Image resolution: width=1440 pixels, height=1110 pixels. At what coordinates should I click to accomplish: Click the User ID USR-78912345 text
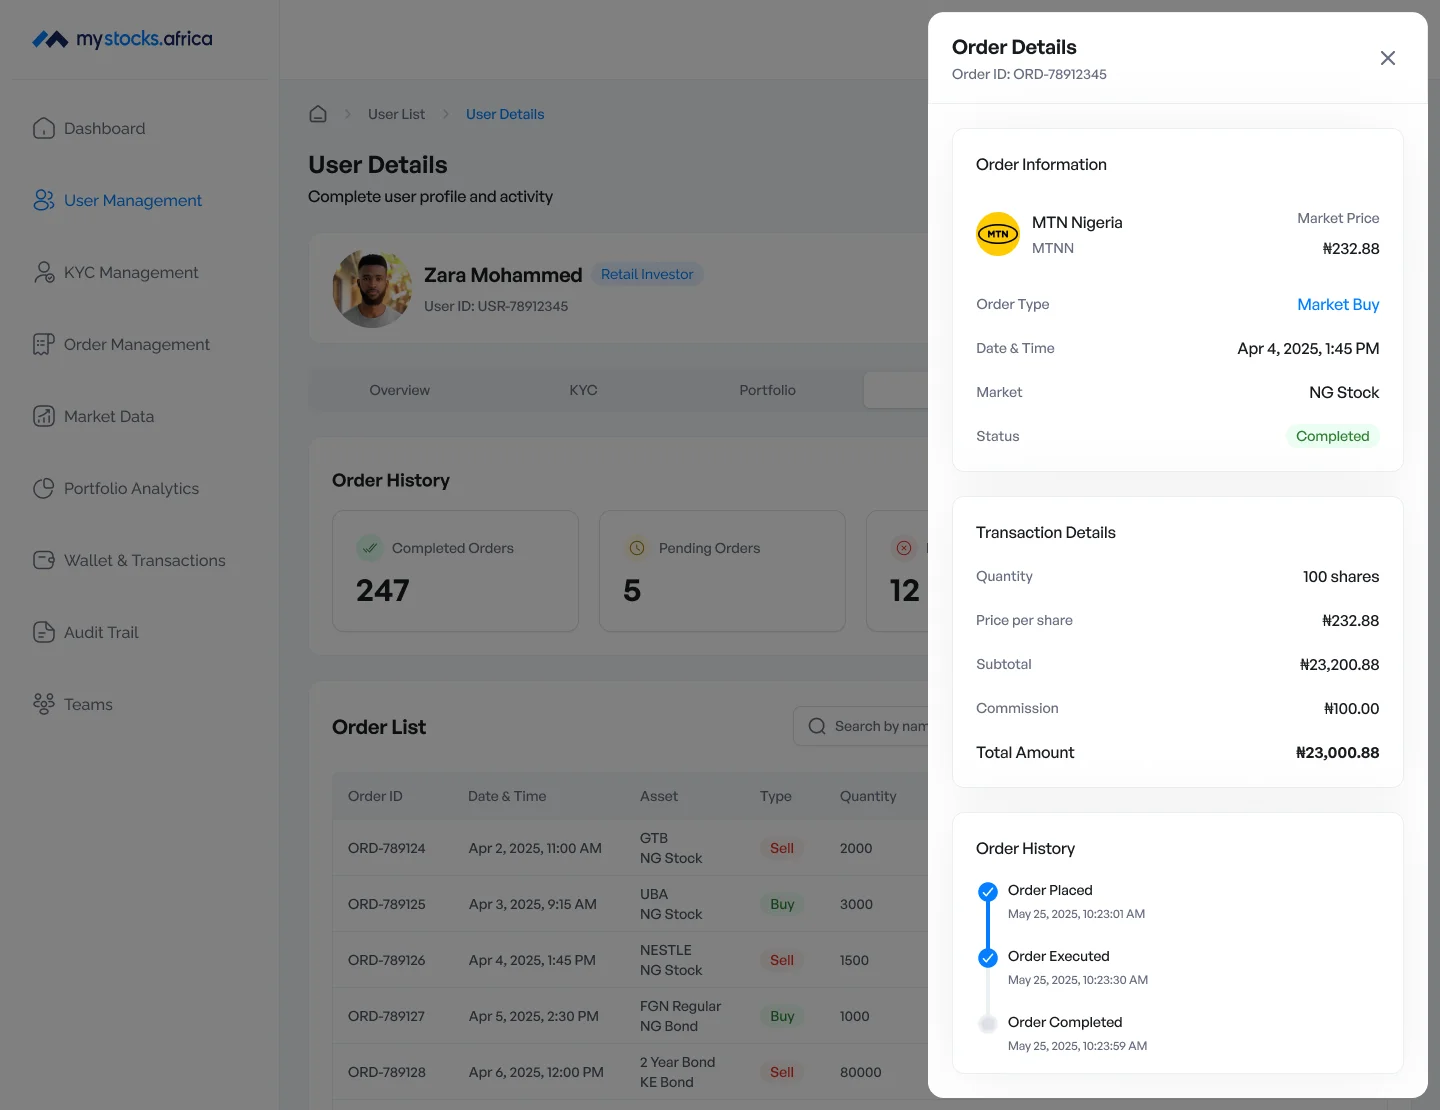click(496, 306)
